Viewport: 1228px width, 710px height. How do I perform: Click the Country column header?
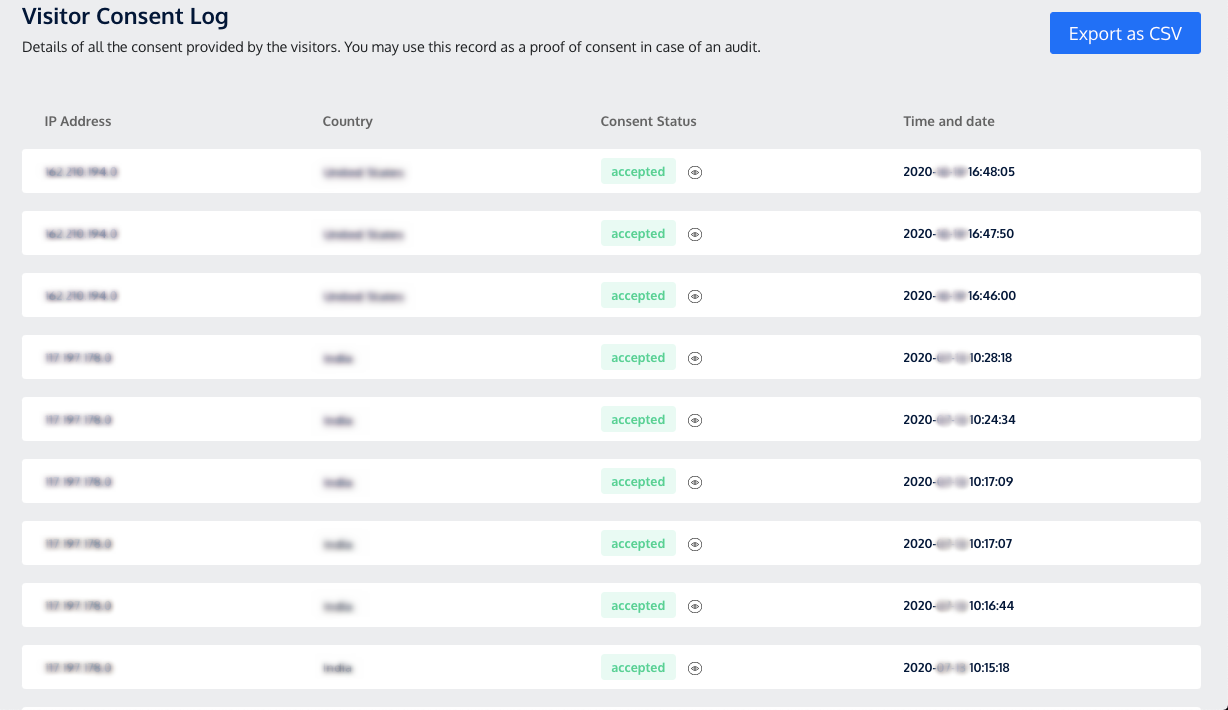347,121
